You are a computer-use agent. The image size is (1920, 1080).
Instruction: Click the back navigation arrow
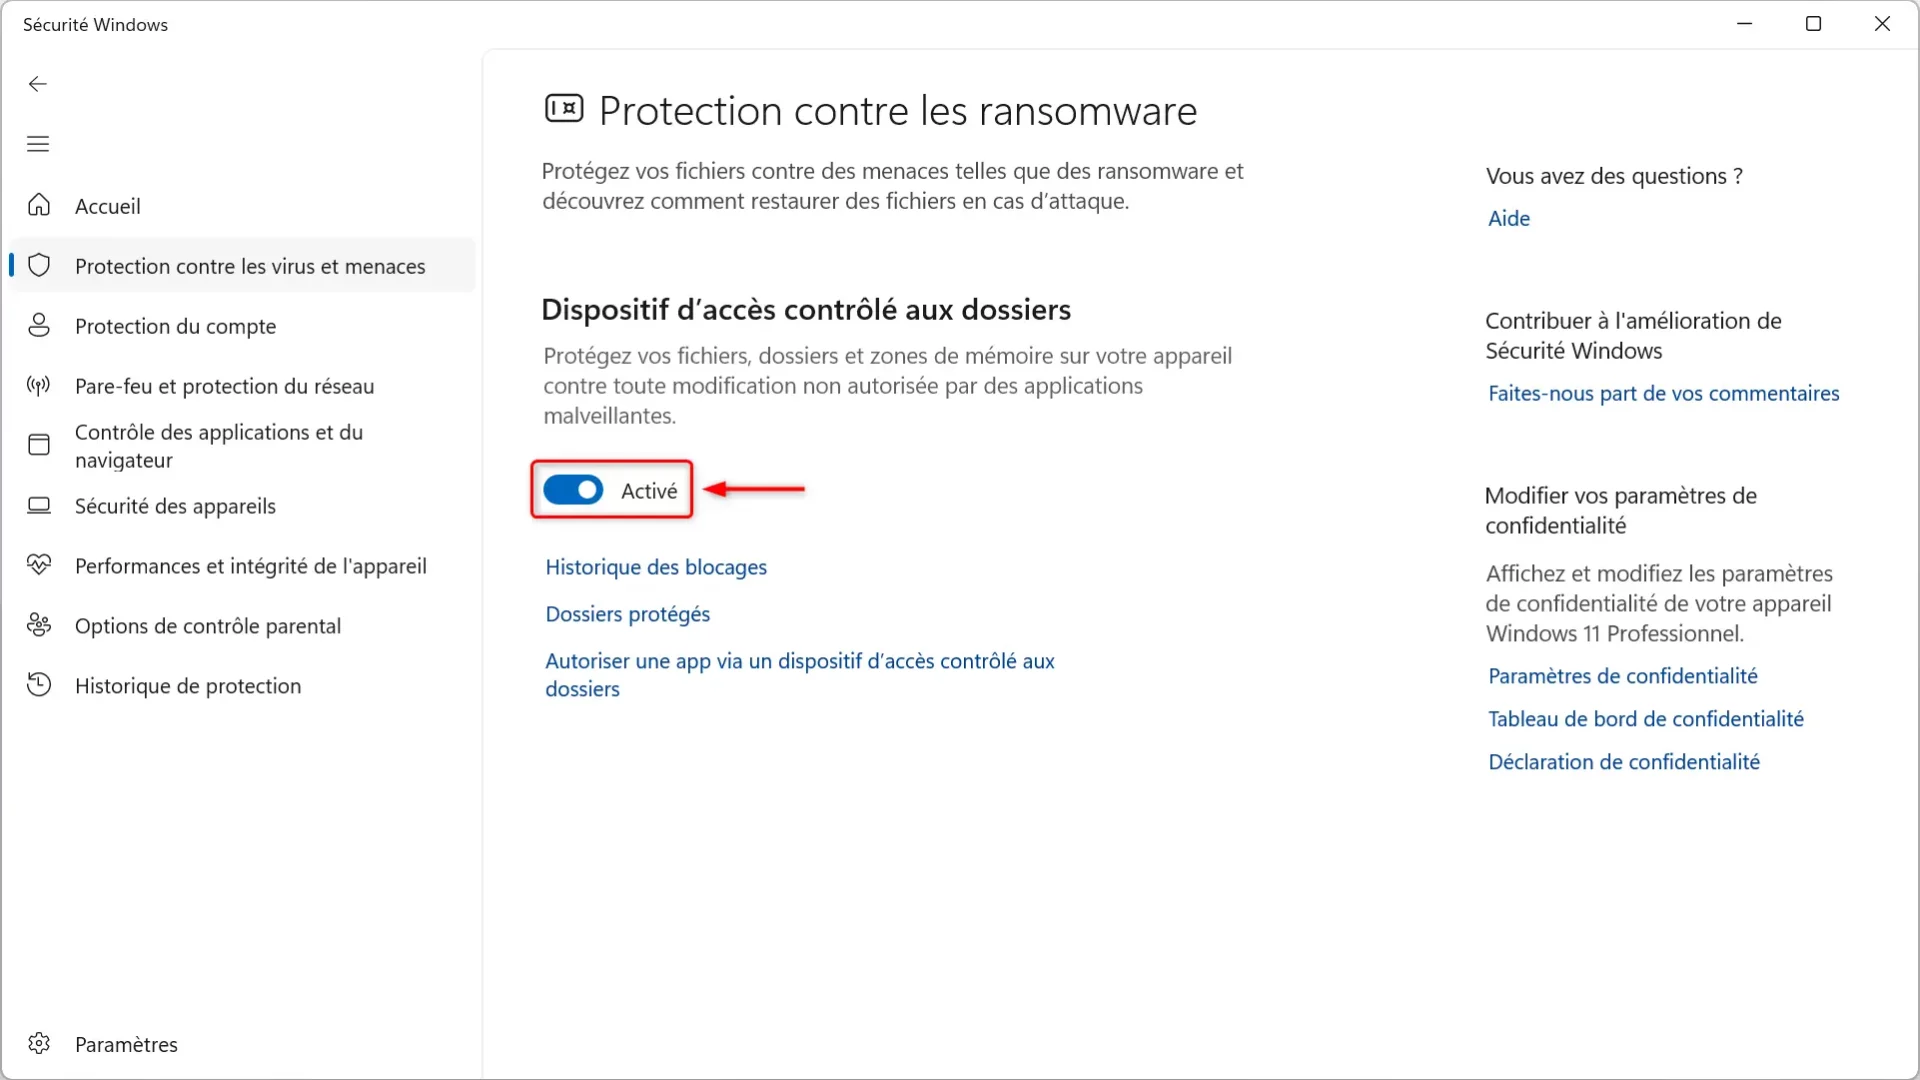(37, 83)
